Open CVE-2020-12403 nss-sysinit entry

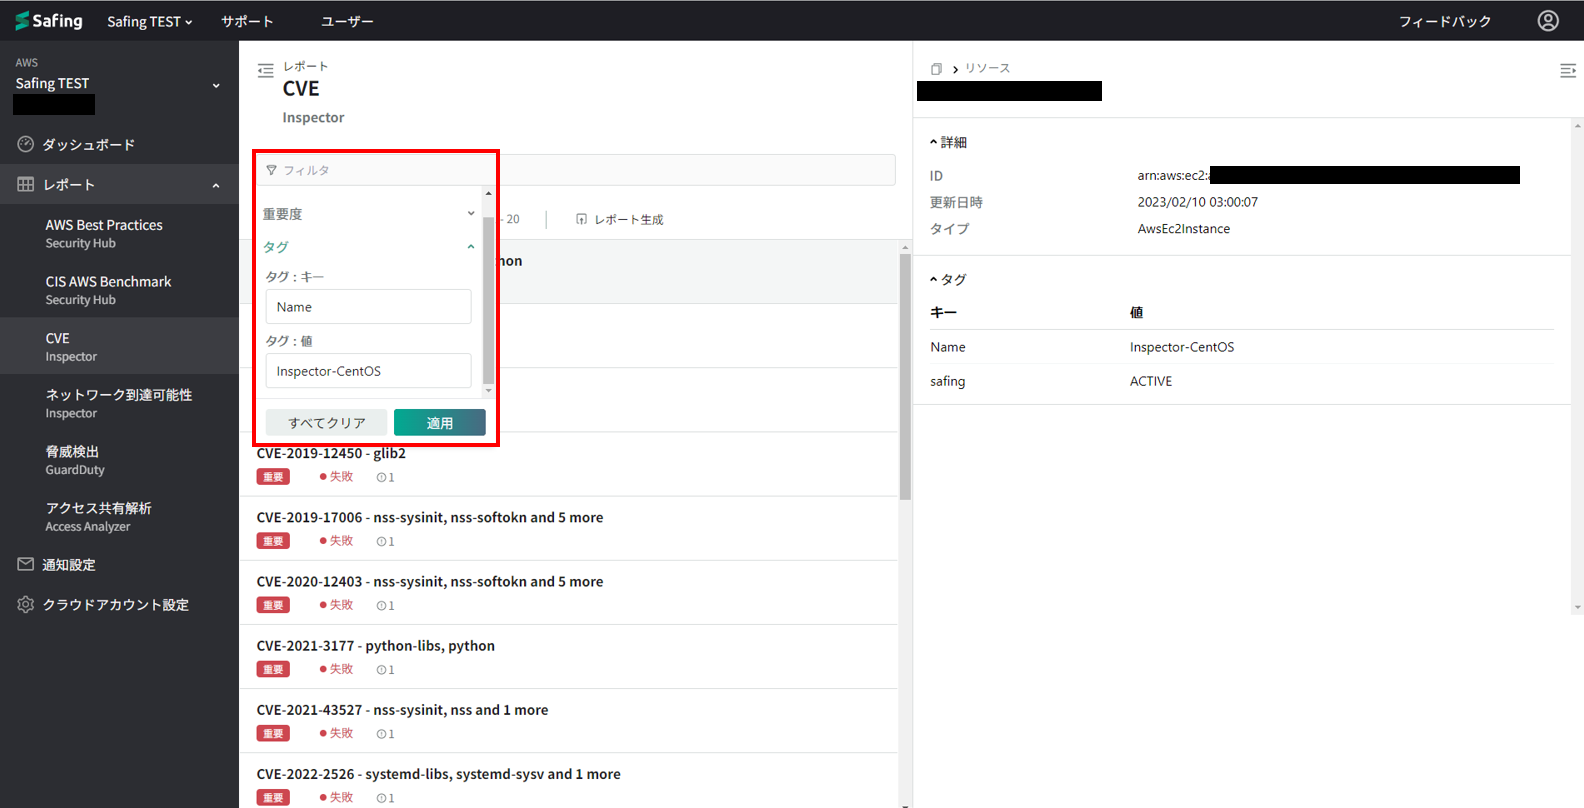(x=568, y=592)
